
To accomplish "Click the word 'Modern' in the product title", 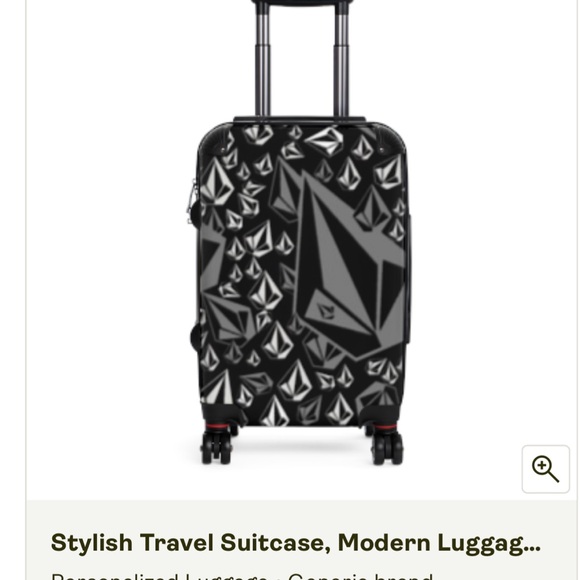I will [384, 543].
